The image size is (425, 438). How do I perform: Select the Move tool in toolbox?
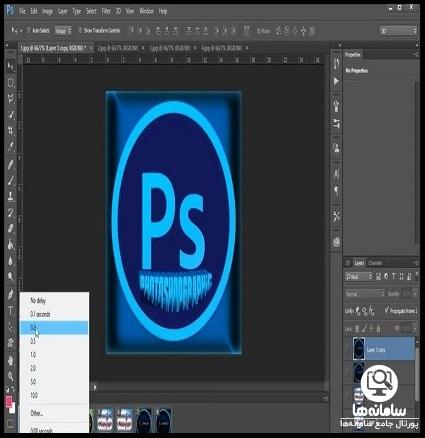coord(11,67)
